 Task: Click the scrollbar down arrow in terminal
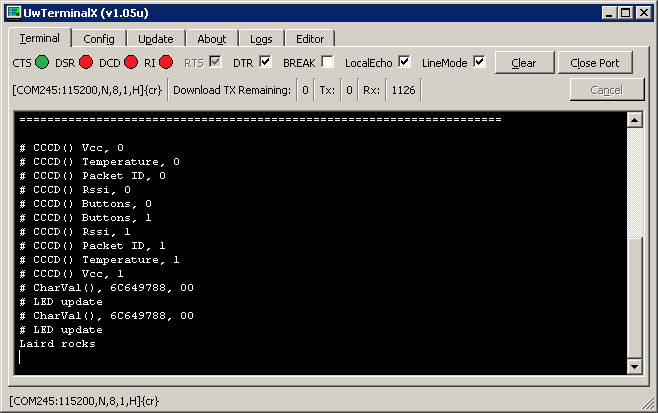634,366
